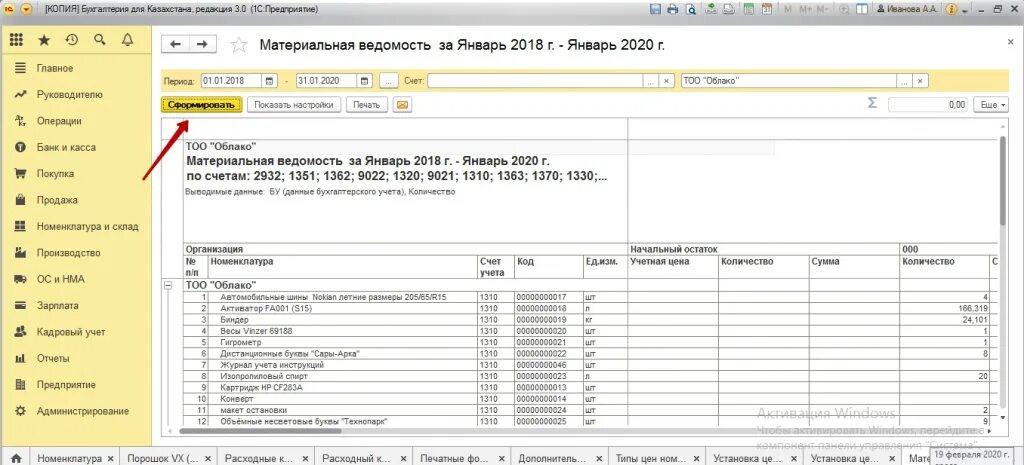Click the Счет input field

536,81
